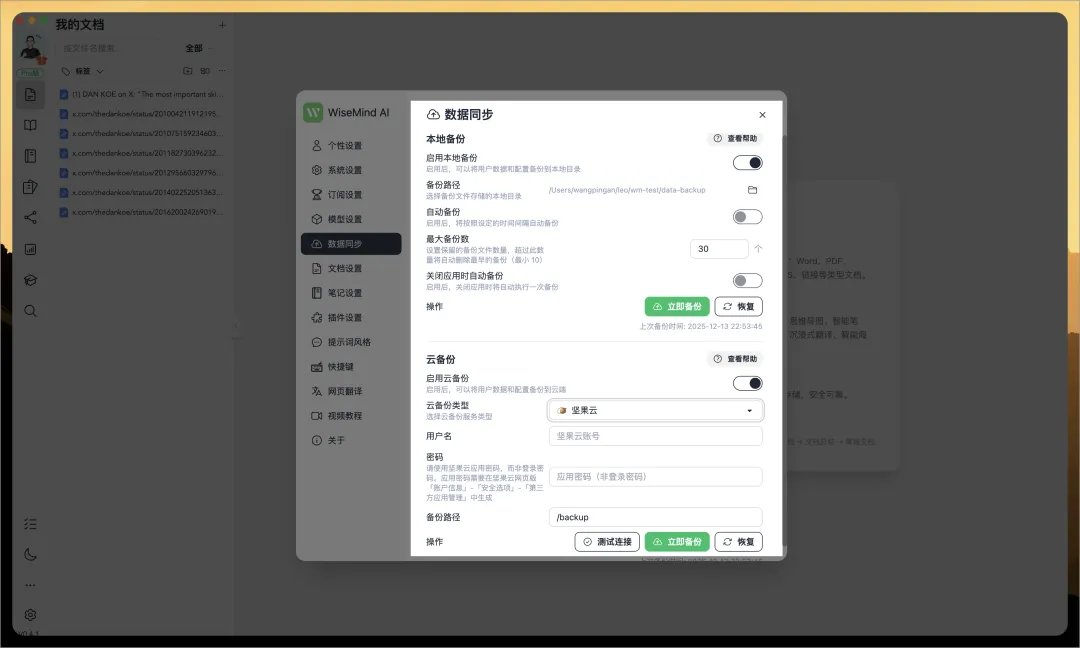Image resolution: width=1080 pixels, height=648 pixels.
Task: Turn off the 启用云备份 switch
Action: point(747,383)
